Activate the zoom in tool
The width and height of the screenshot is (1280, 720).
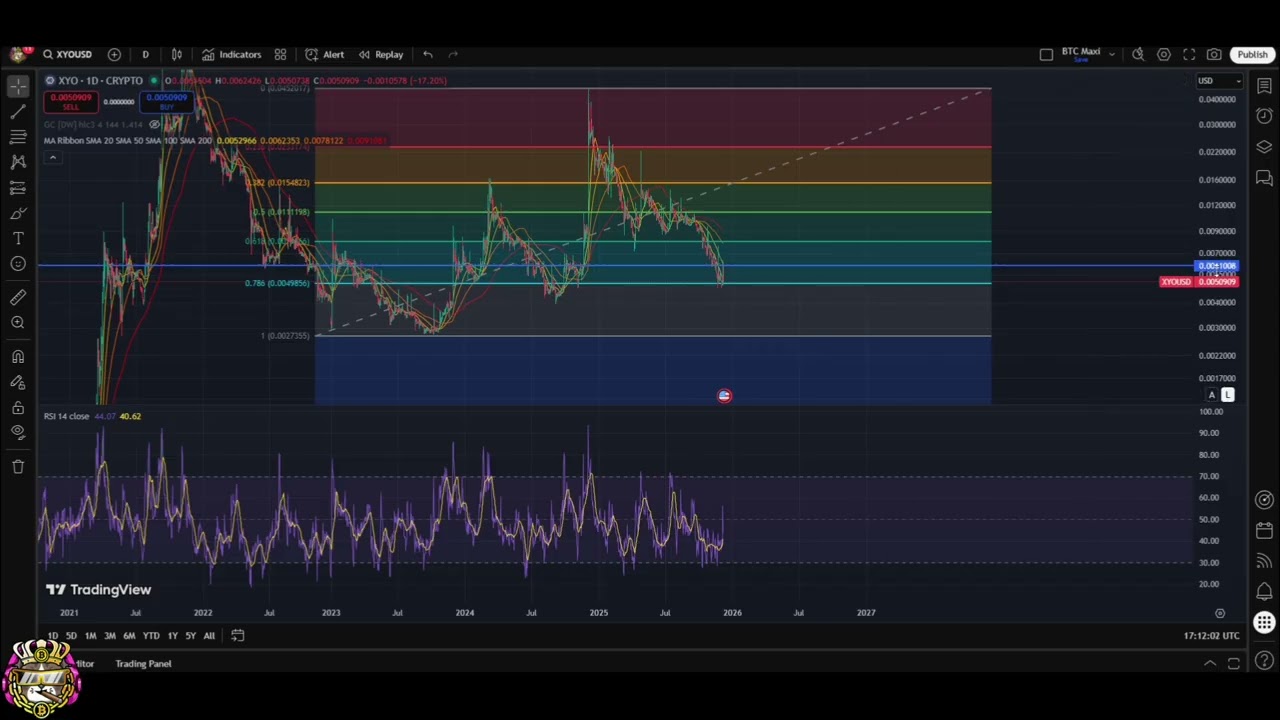click(18, 322)
